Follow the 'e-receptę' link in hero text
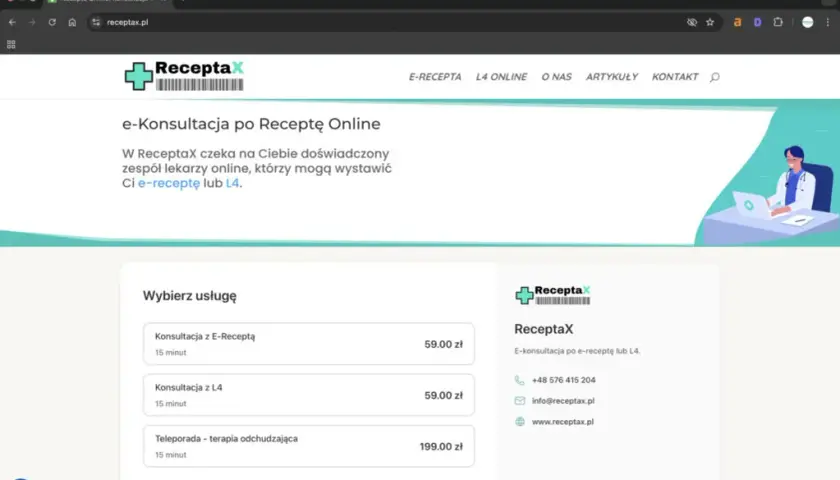840x480 pixels. pyautogui.click(x=169, y=183)
